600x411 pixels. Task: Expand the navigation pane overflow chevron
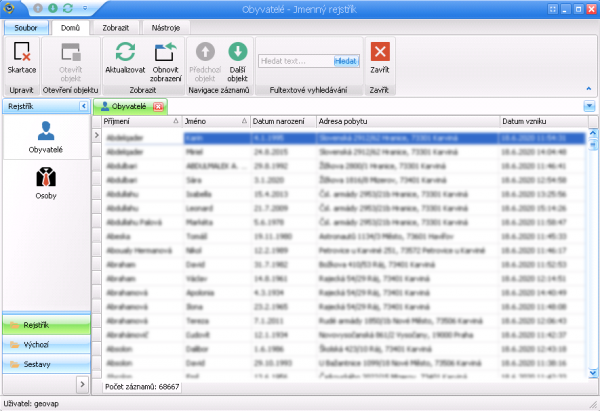[82, 384]
